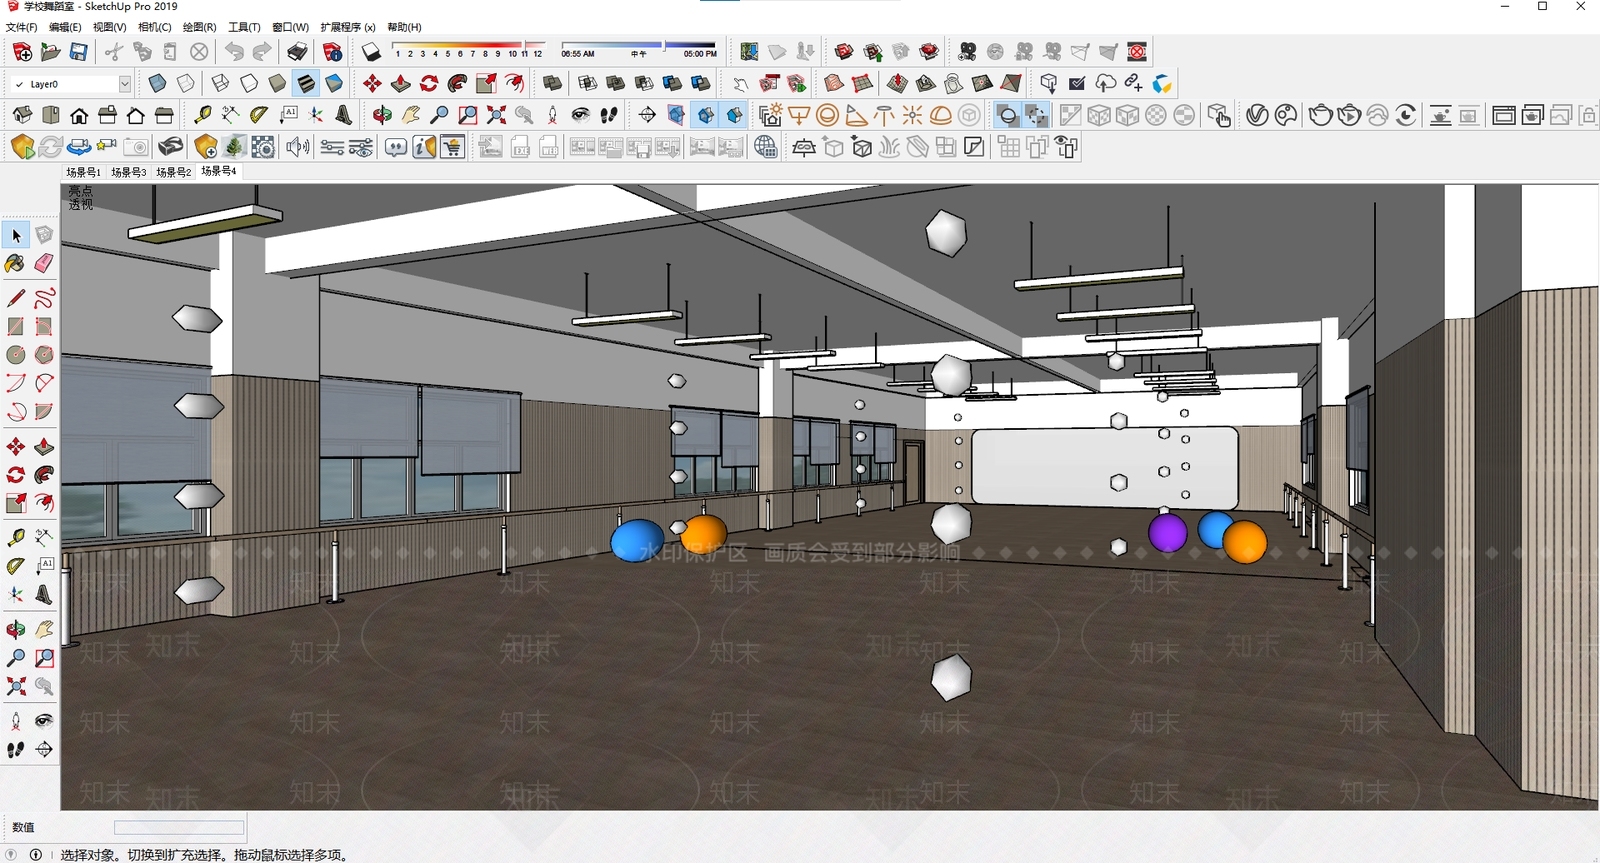
Task: Toggle shadows display on or off
Action: (x=371, y=52)
